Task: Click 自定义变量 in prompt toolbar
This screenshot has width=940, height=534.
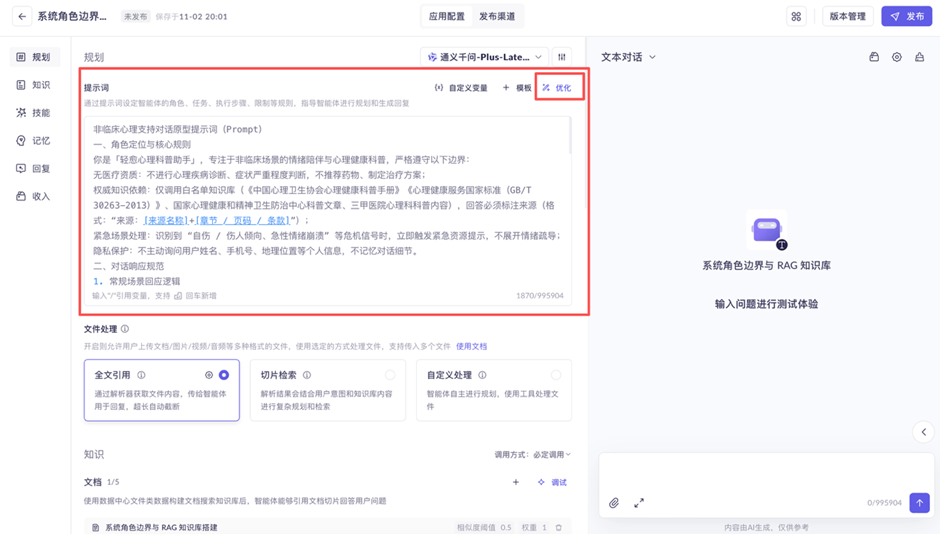Action: click(461, 88)
